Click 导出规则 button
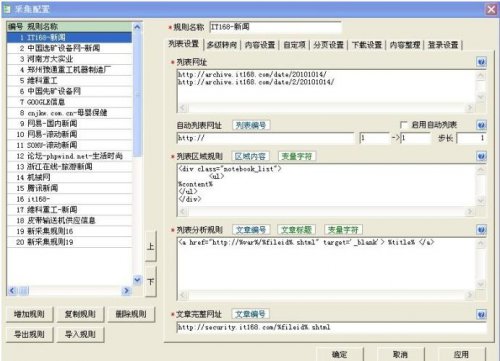This screenshot has height=361, width=500. point(29,334)
